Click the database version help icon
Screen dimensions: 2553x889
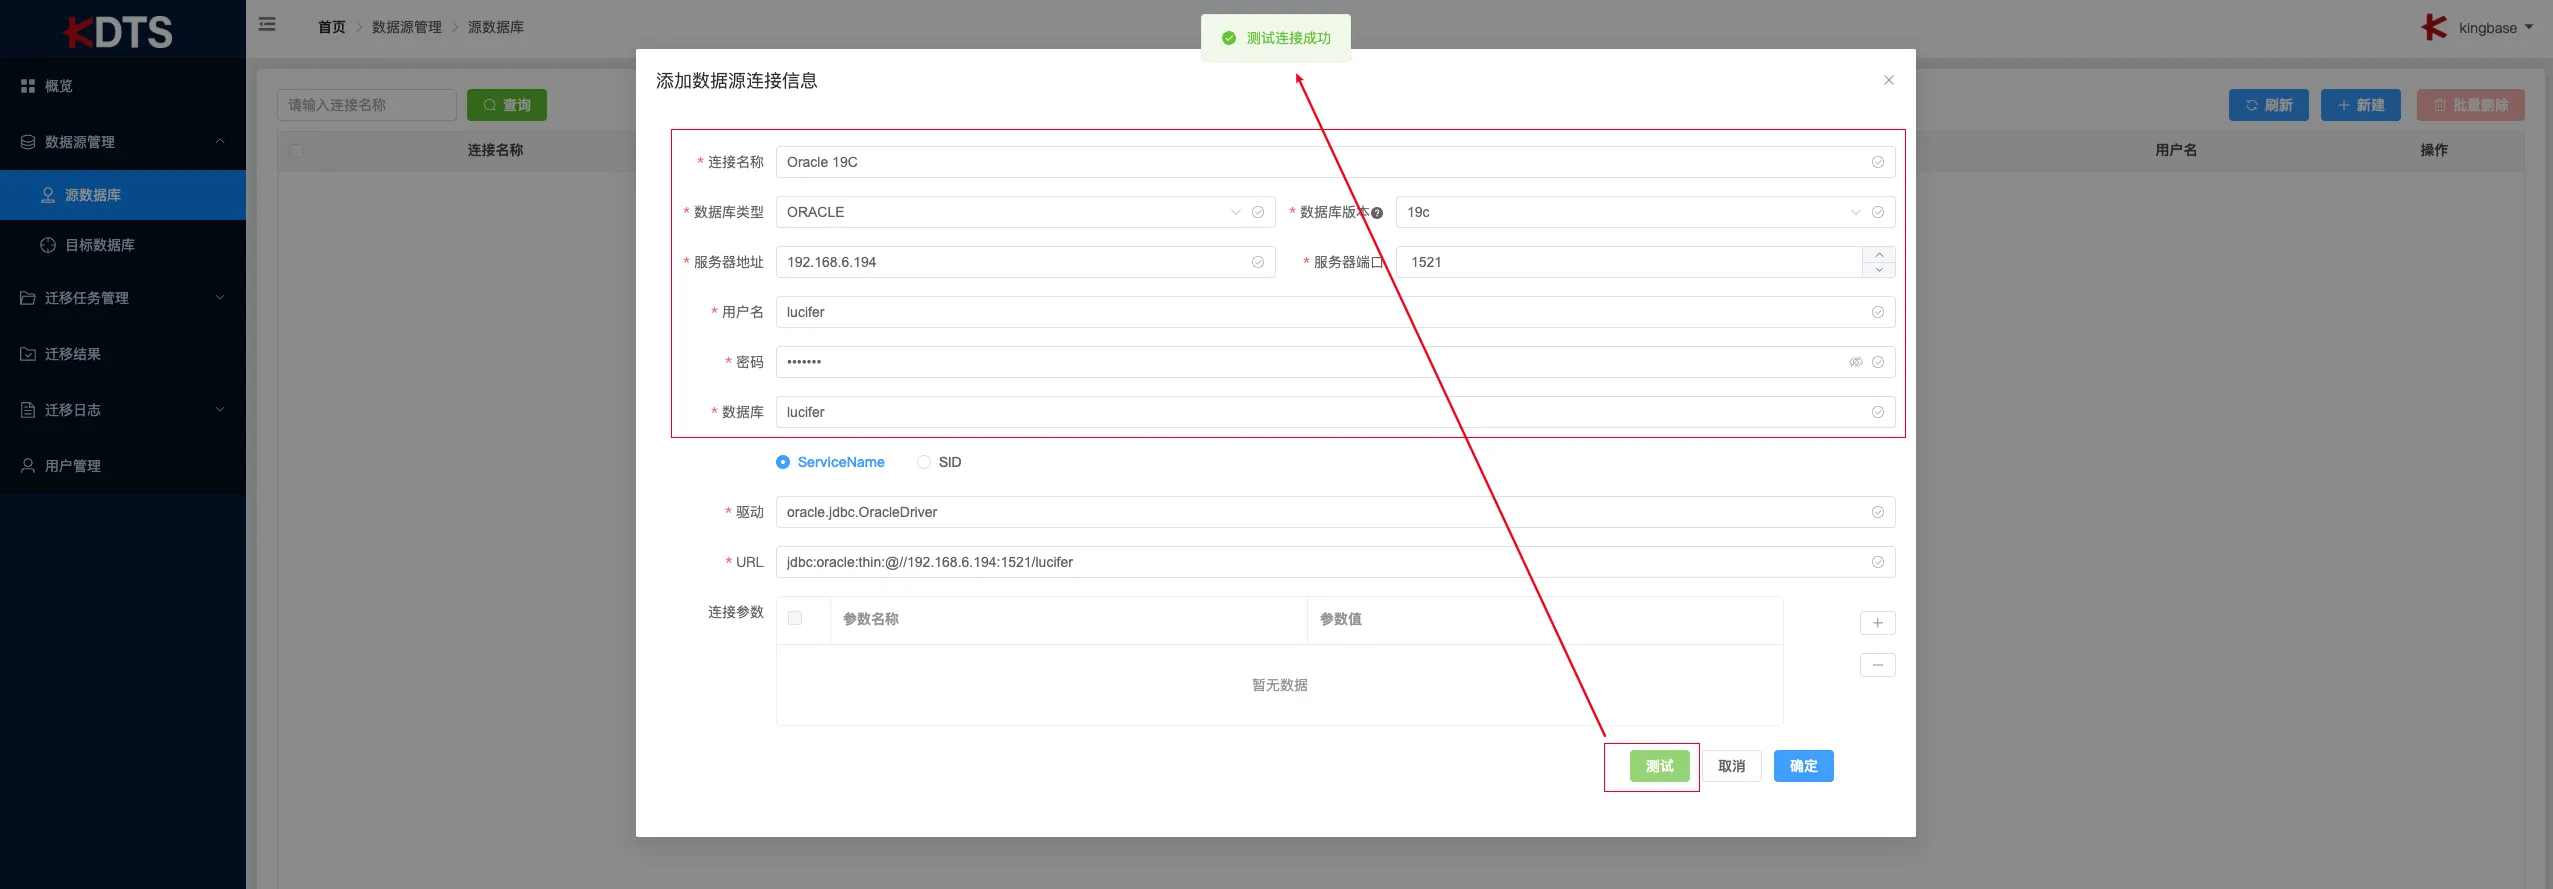click(1377, 213)
